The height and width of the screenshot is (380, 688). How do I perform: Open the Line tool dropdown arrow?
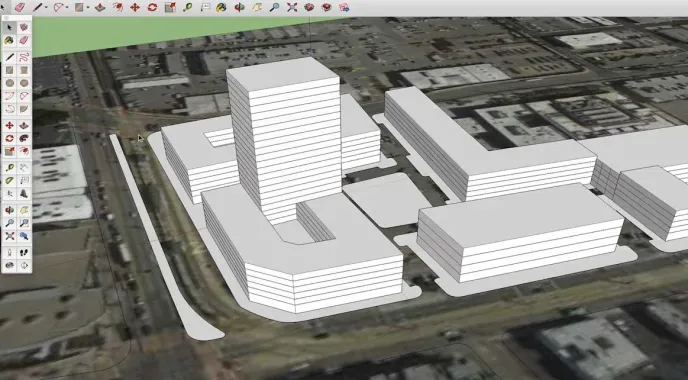(46, 7)
